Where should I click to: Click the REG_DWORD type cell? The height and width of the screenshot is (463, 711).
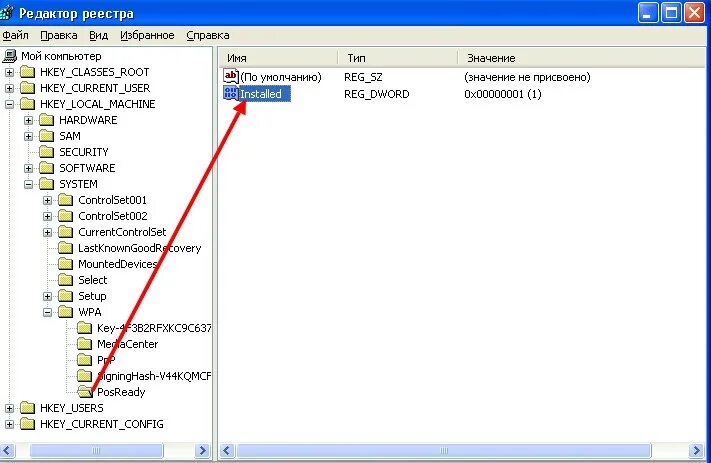point(377,94)
